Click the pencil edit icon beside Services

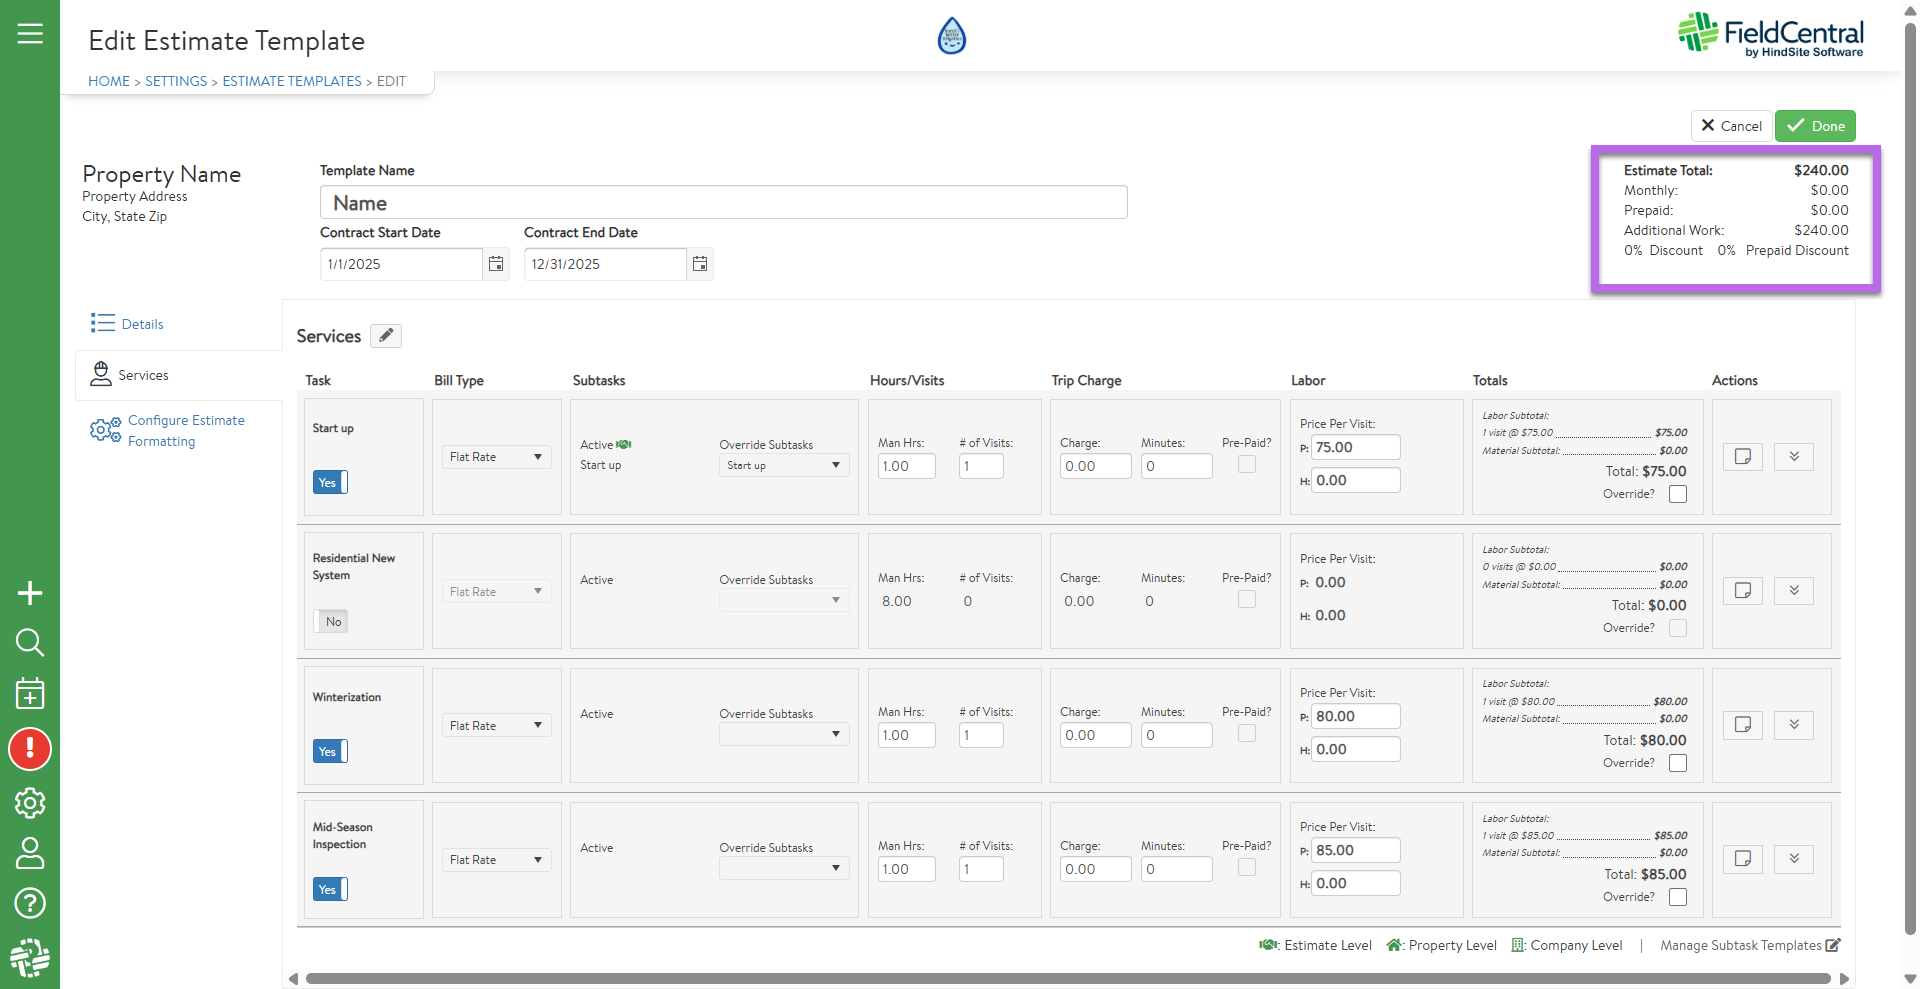(386, 336)
